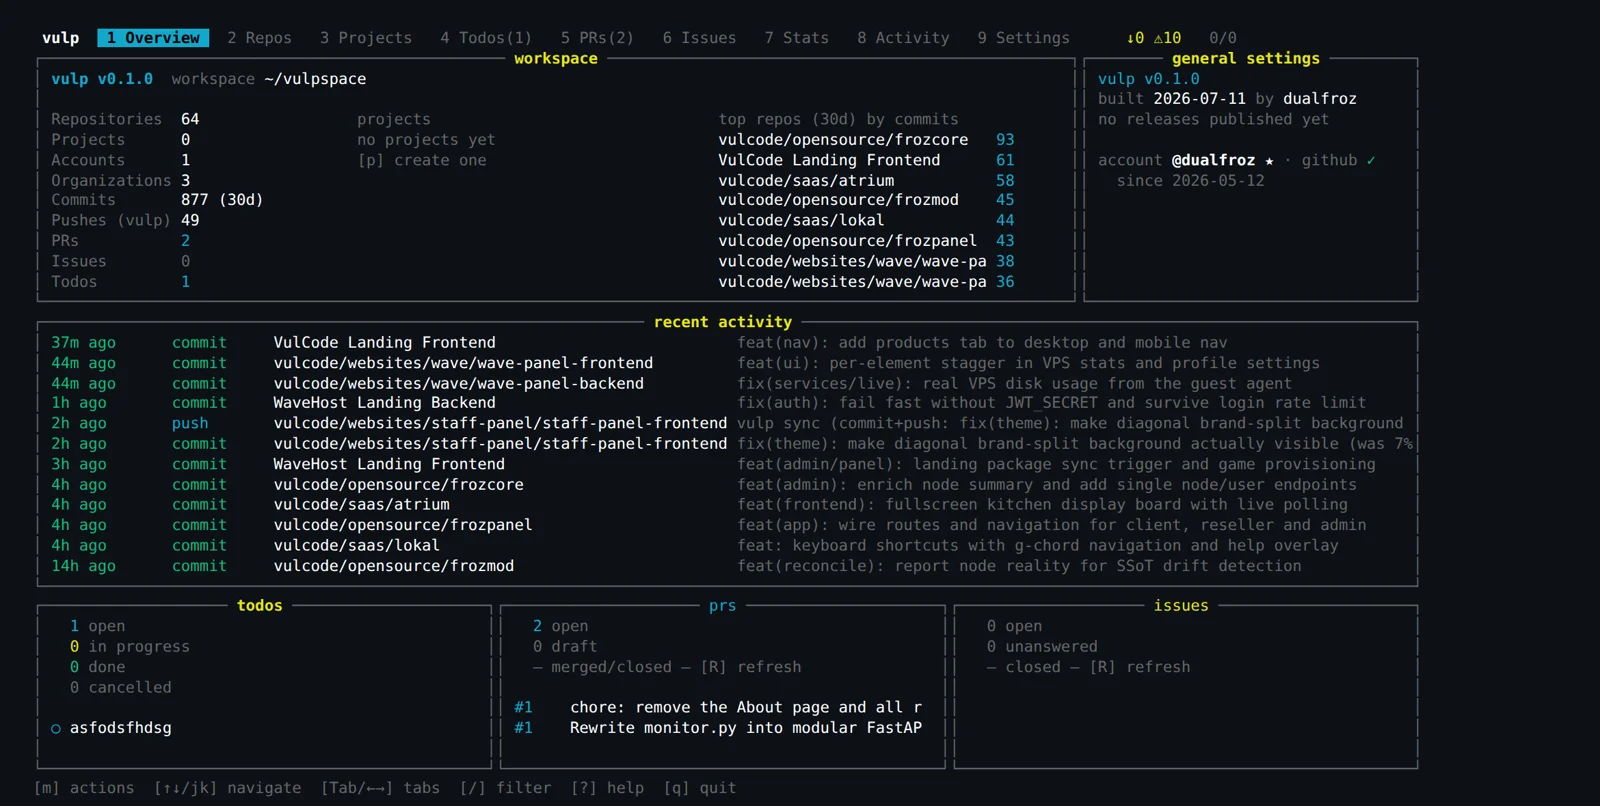Click the [↑↓/jk] navigate hint
The height and width of the screenshot is (806, 1600).
pyautogui.click(x=227, y=788)
